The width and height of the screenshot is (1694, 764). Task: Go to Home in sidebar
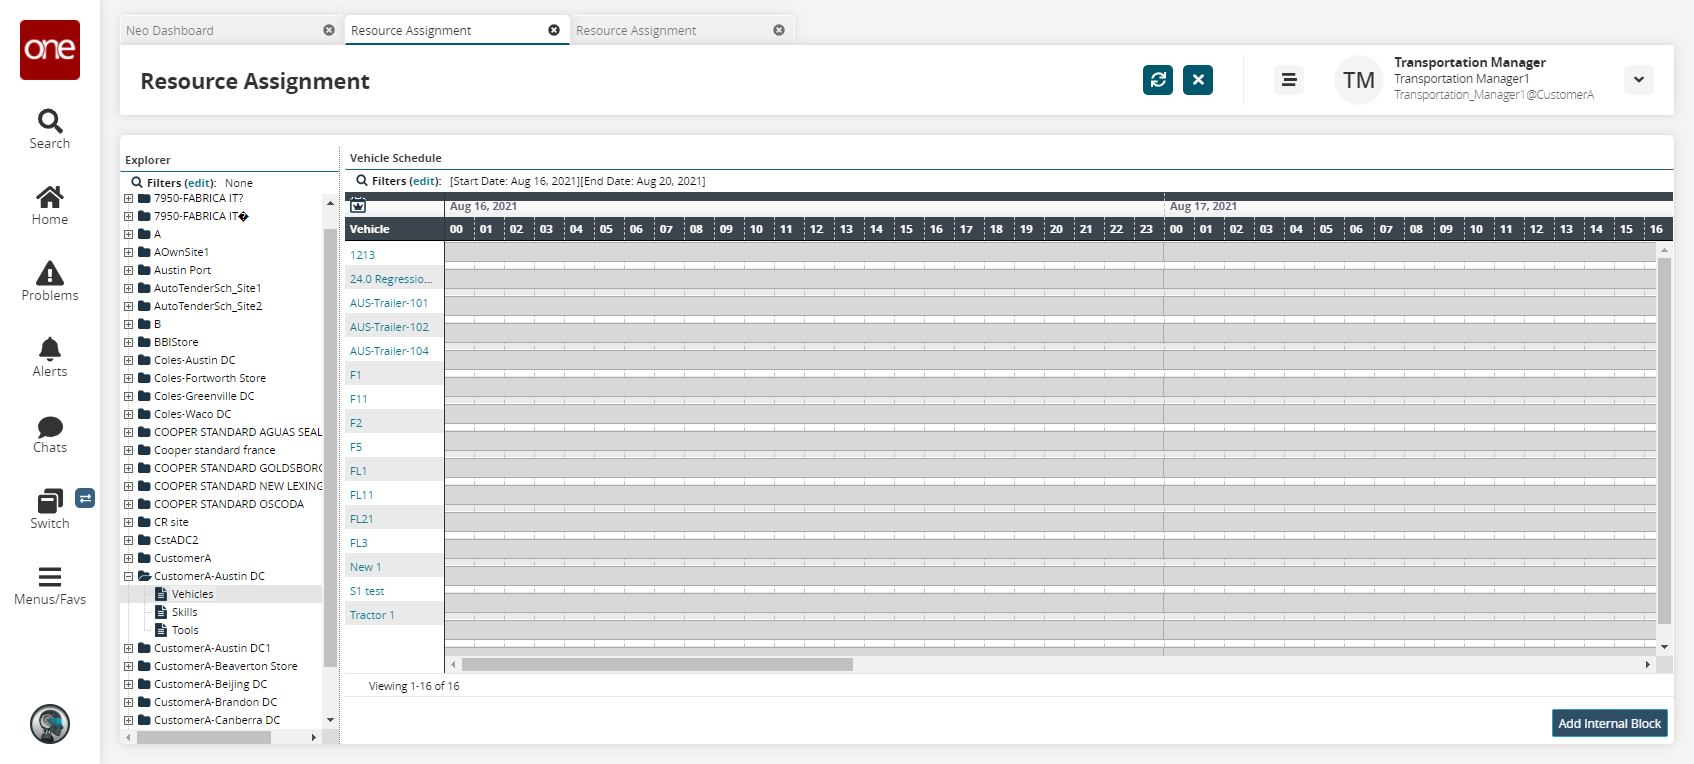click(50, 196)
